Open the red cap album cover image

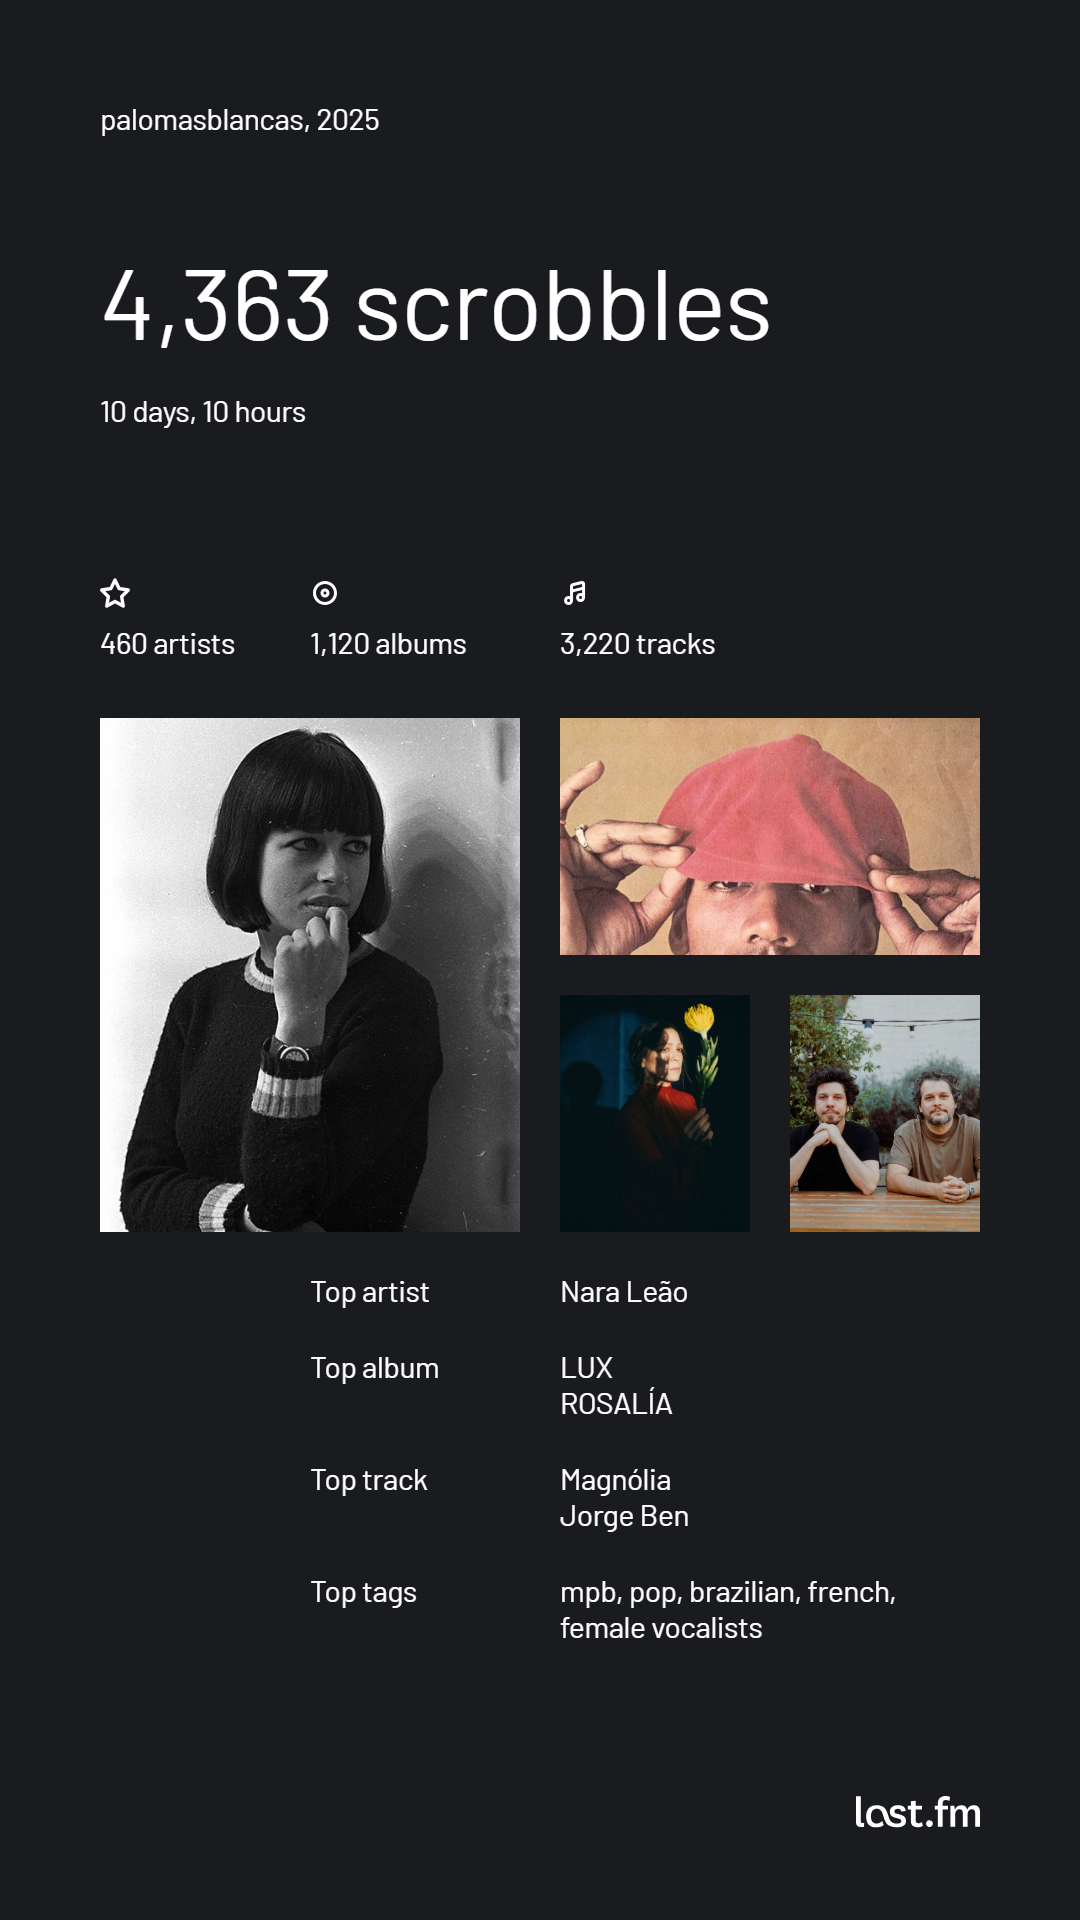[770, 836]
